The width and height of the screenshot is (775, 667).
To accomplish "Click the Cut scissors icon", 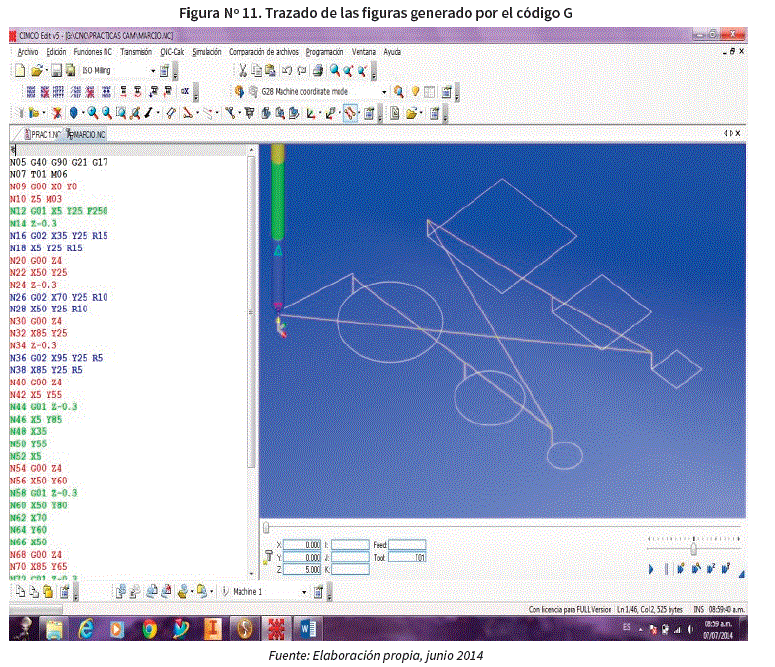I will tap(242, 71).
